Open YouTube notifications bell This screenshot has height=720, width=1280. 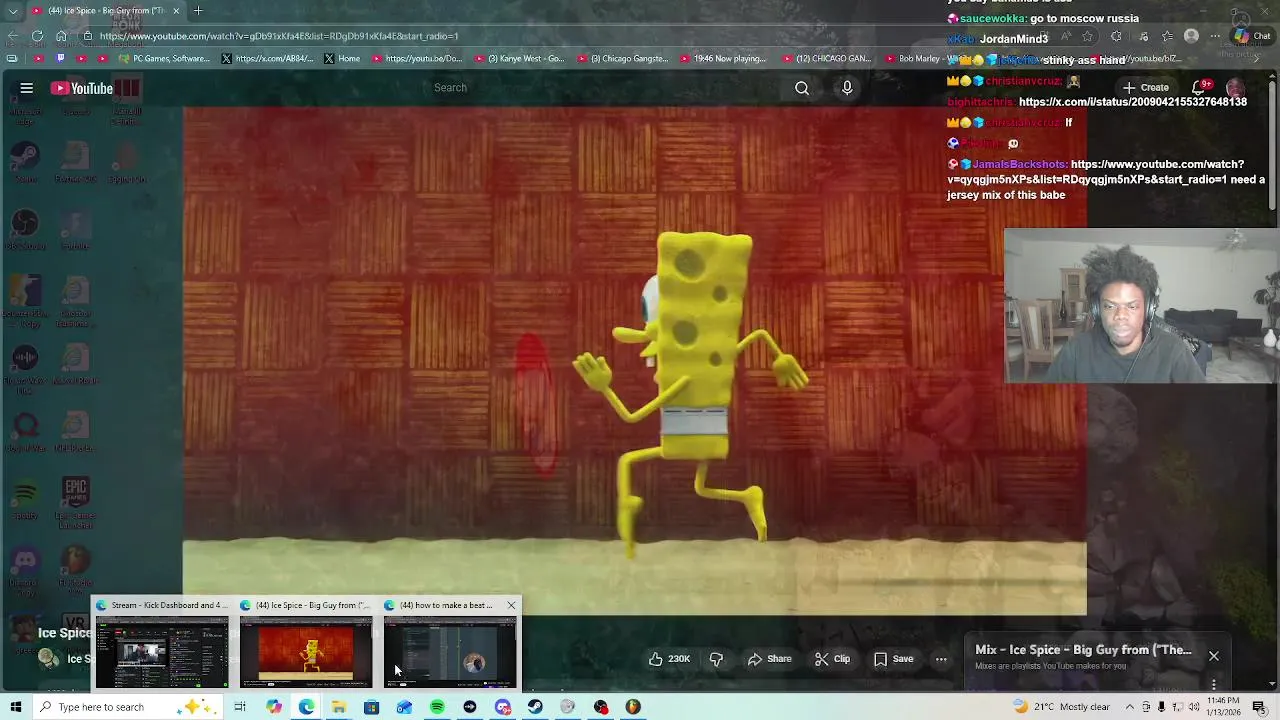pos(1200,88)
